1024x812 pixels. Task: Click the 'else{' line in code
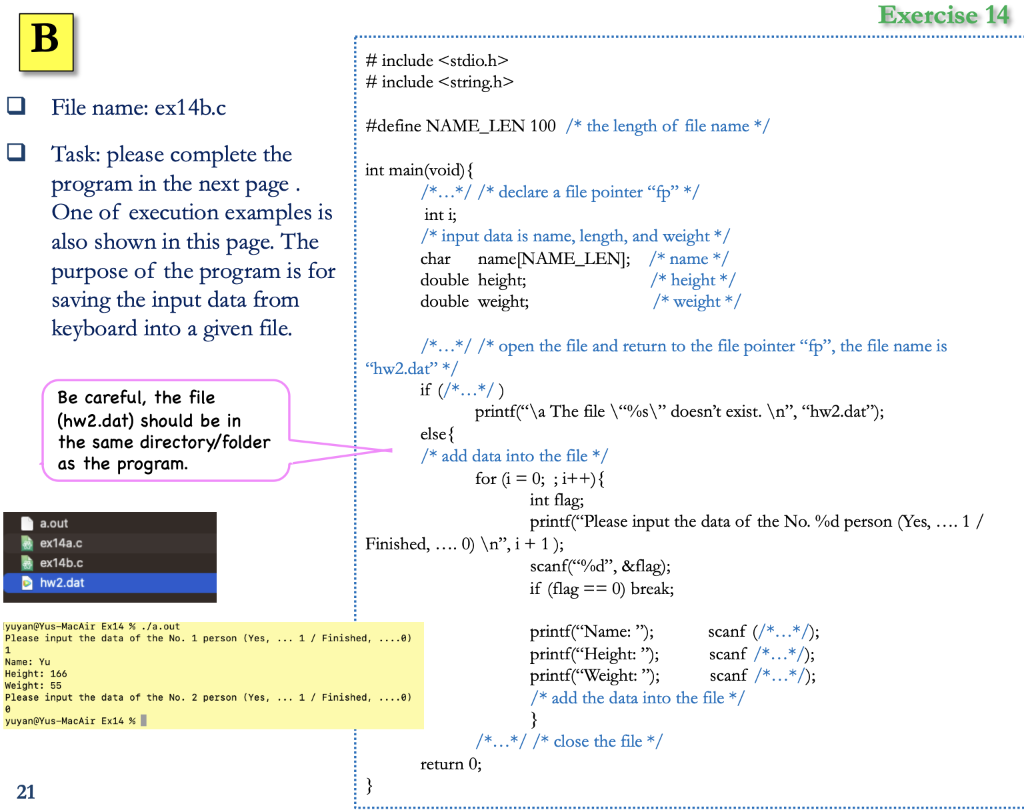point(437,434)
